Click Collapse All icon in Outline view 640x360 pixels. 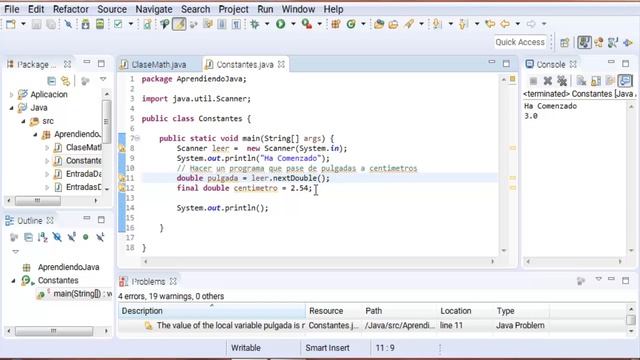coord(28,237)
